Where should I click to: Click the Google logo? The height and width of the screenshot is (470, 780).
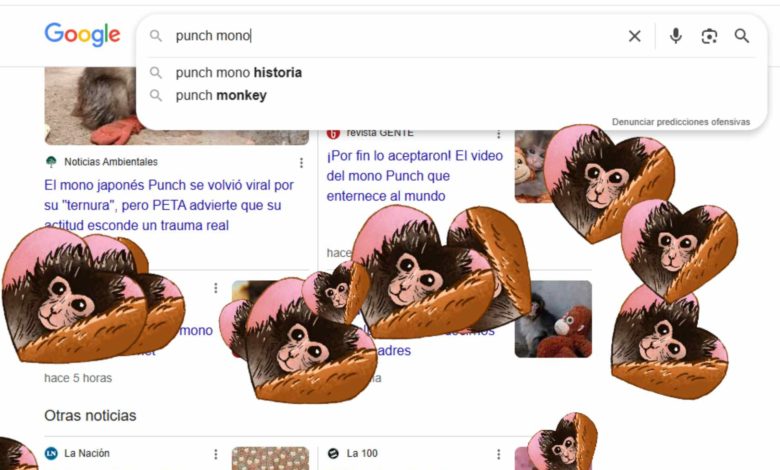[x=82, y=34]
